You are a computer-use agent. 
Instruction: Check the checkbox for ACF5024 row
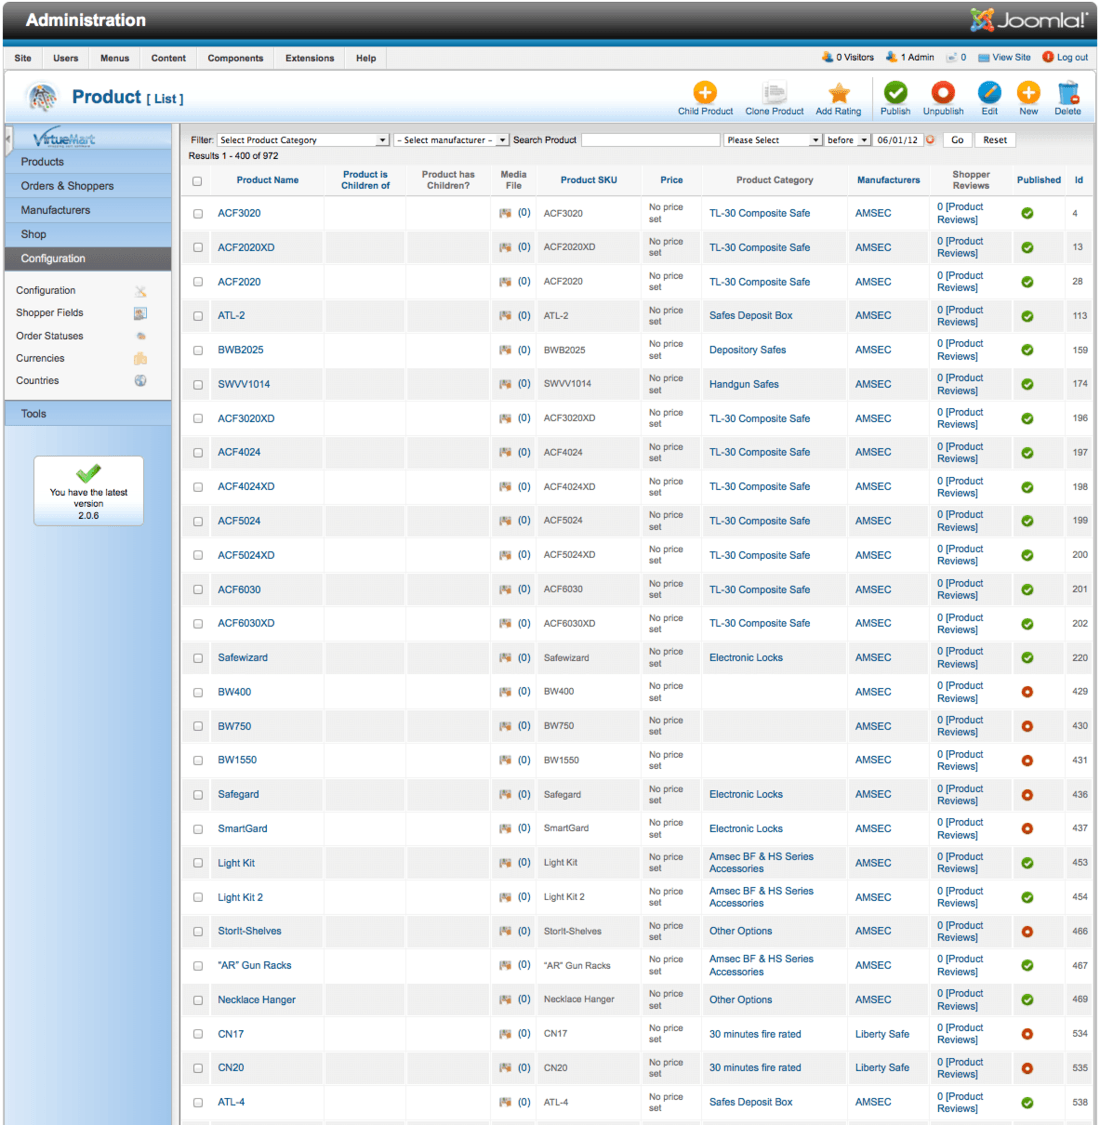click(198, 522)
